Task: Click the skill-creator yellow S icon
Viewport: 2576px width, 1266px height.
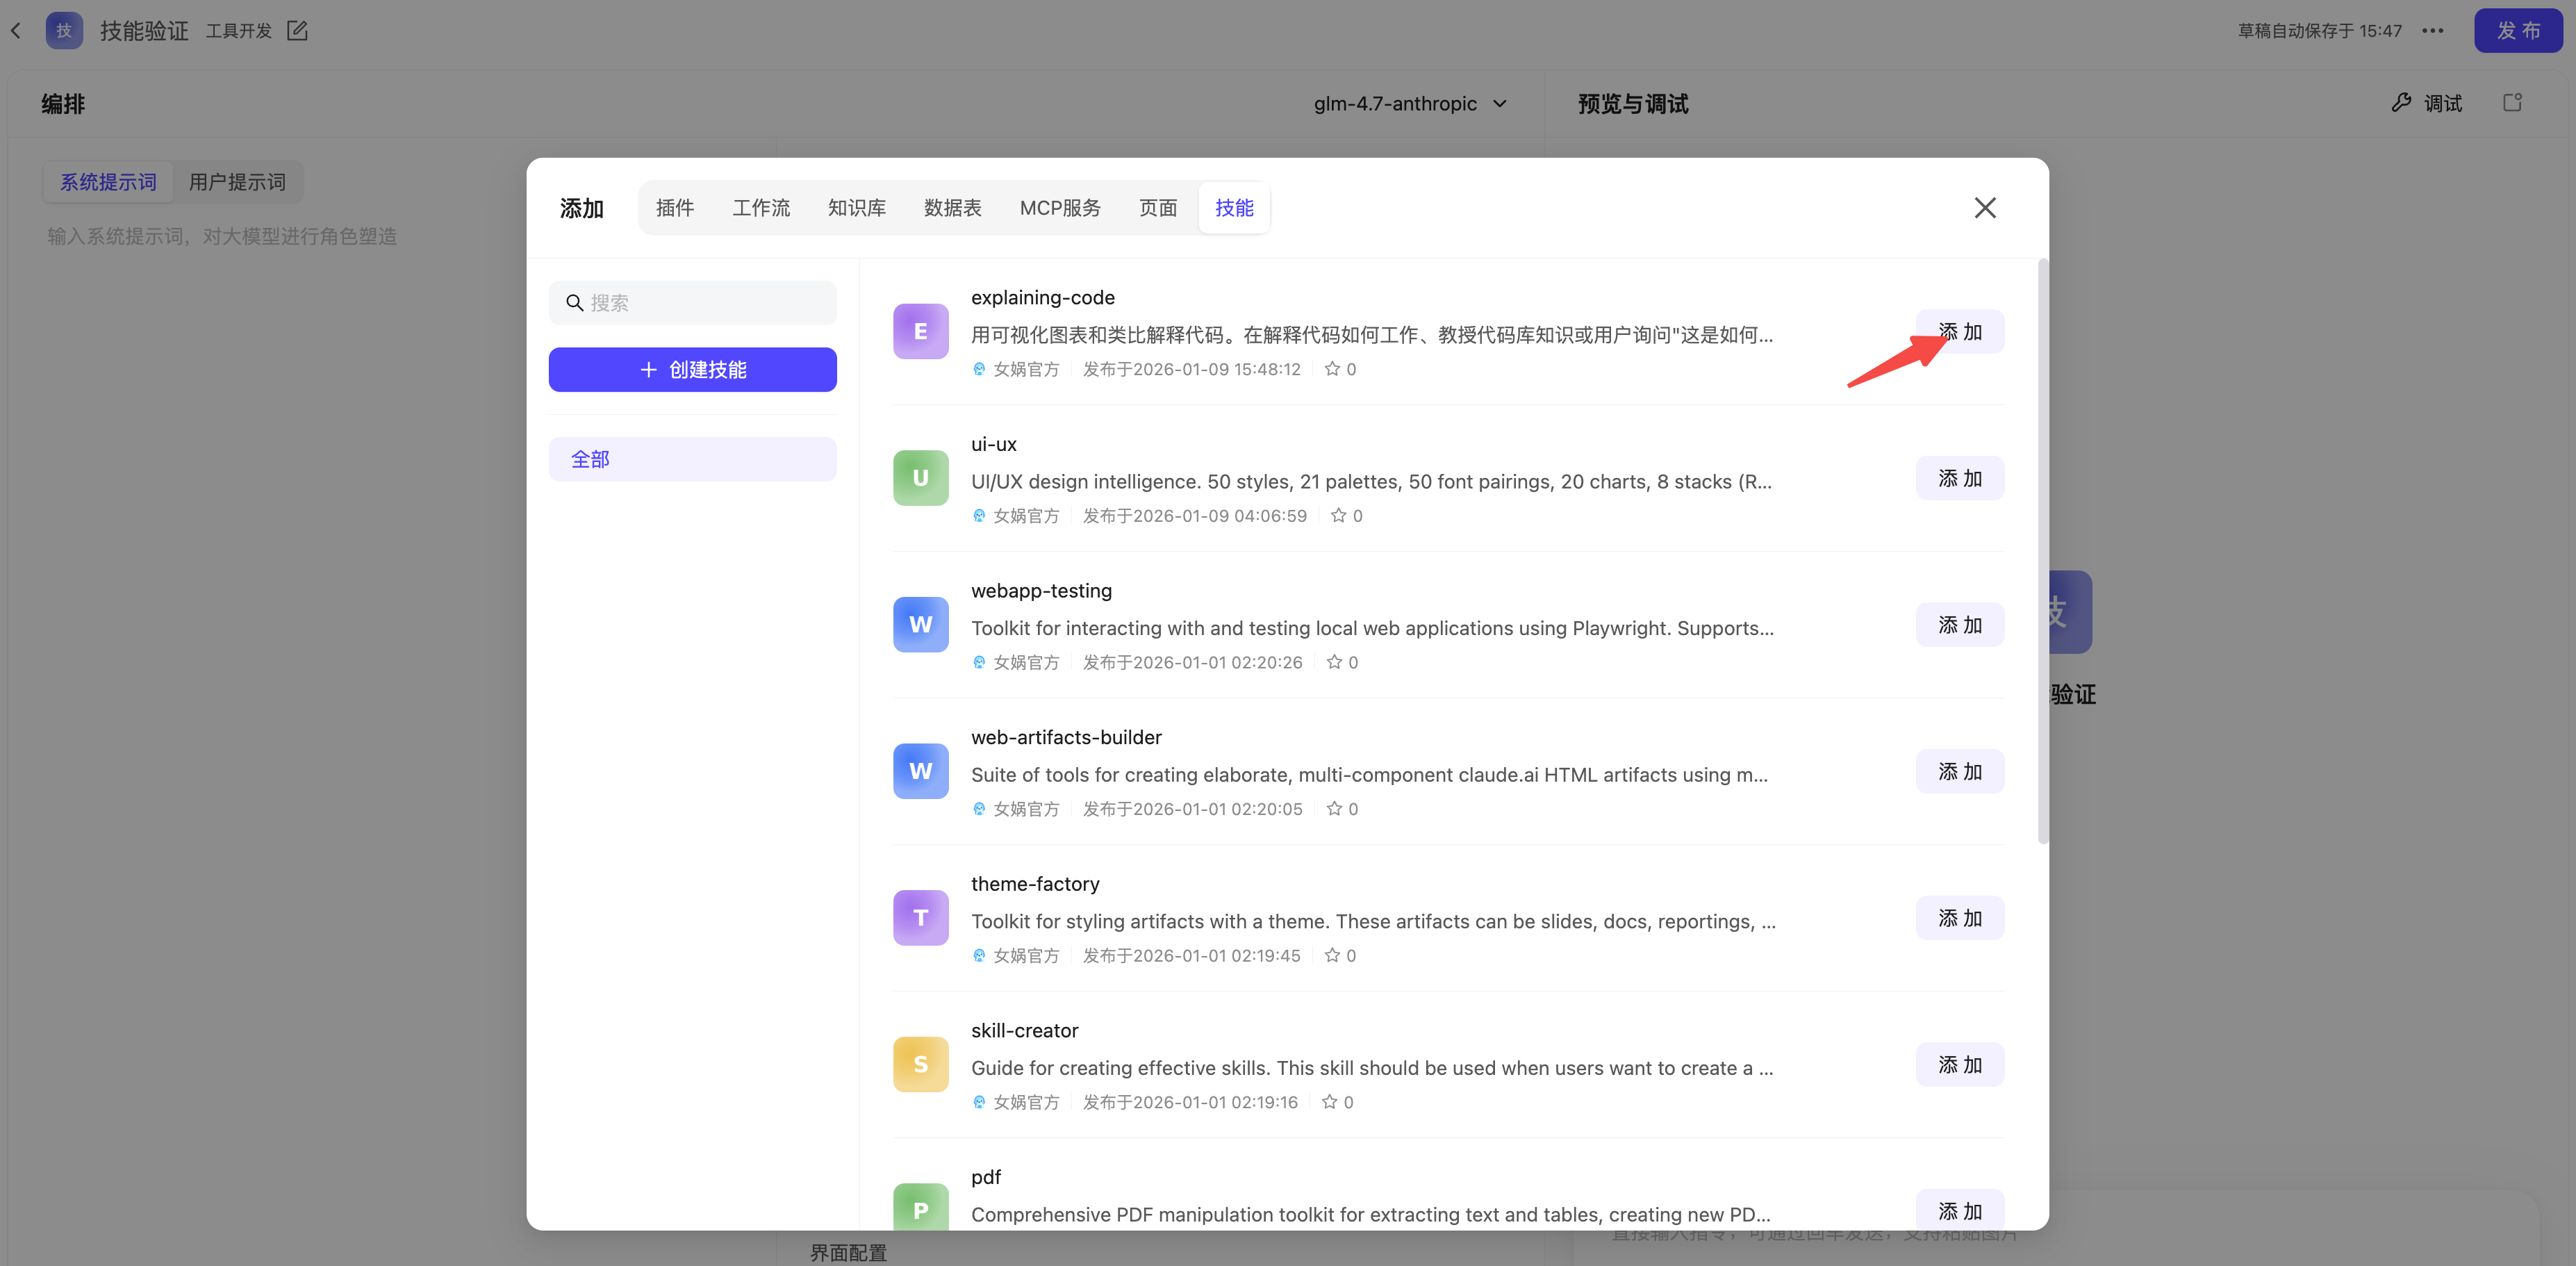Action: click(920, 1064)
